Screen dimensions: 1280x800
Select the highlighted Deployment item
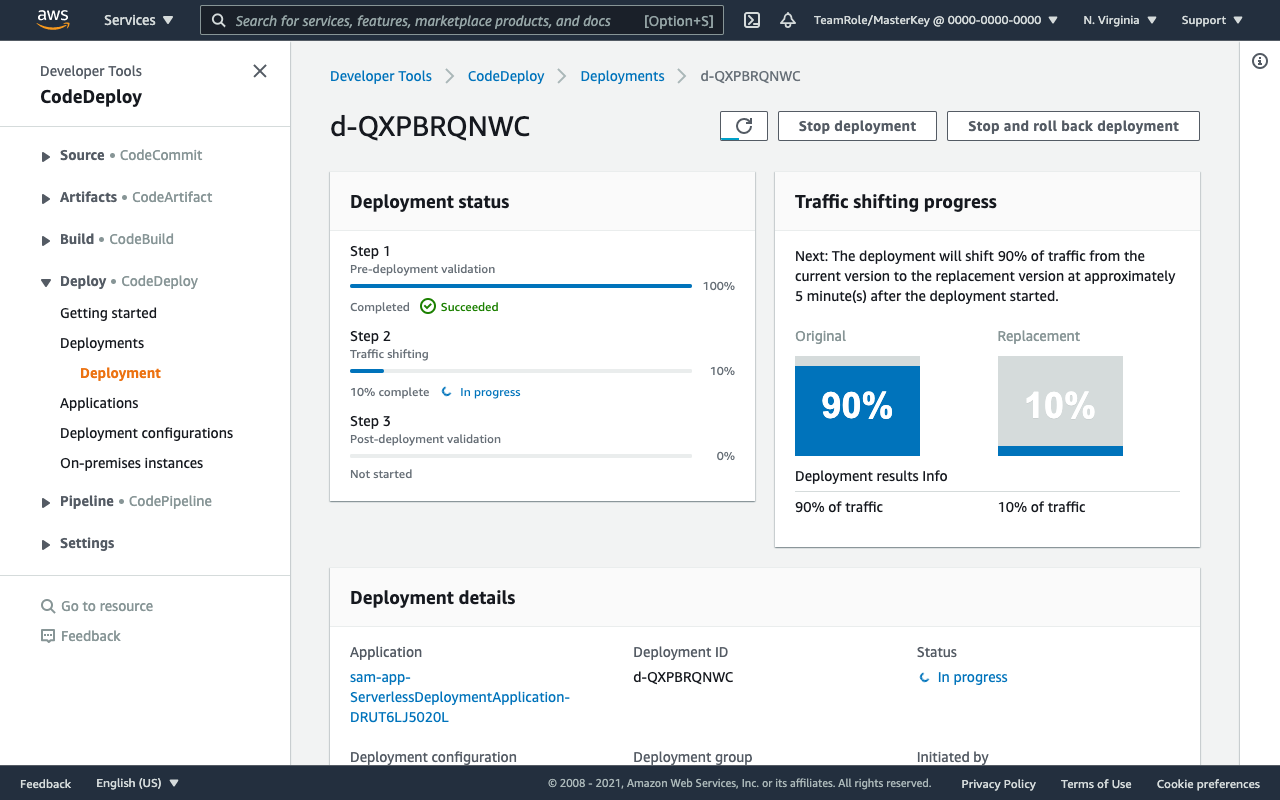tap(120, 373)
